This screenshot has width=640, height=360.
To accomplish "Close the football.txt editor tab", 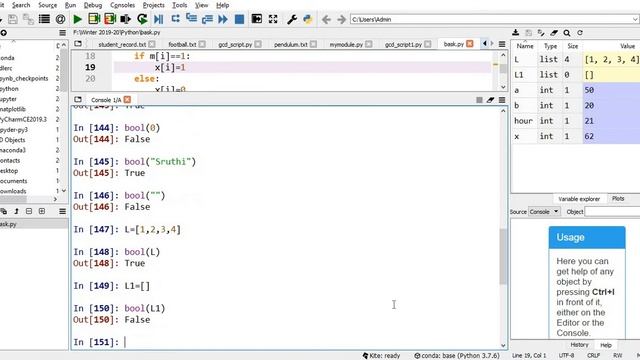I will [202, 44].
